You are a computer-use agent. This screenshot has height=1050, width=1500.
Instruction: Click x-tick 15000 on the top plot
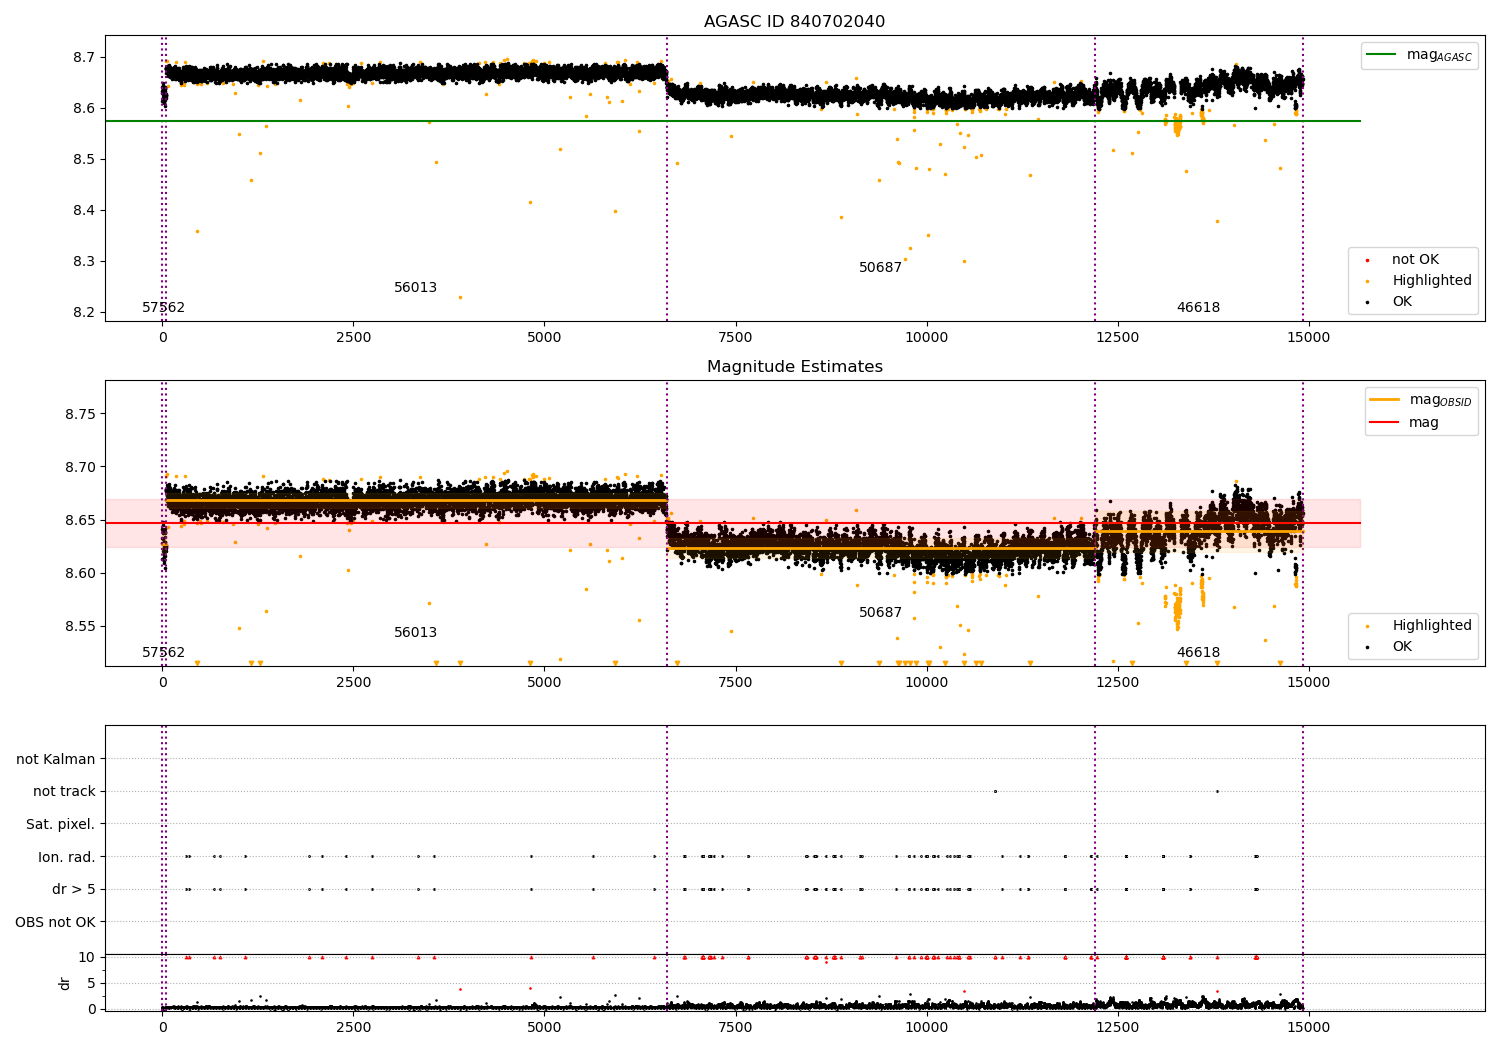(x=1308, y=338)
